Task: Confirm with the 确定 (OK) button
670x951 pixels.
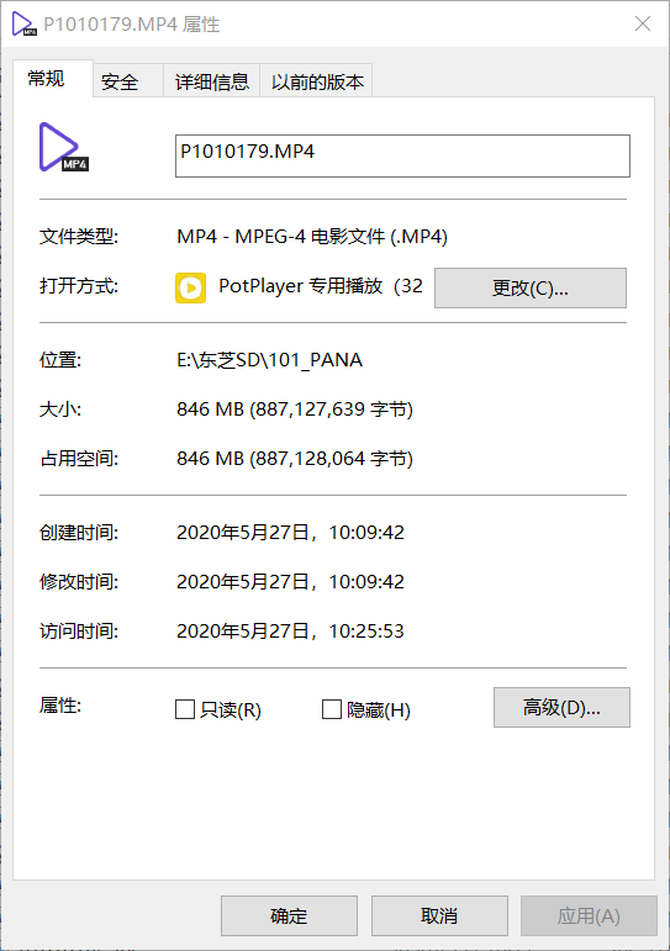Action: tap(289, 916)
